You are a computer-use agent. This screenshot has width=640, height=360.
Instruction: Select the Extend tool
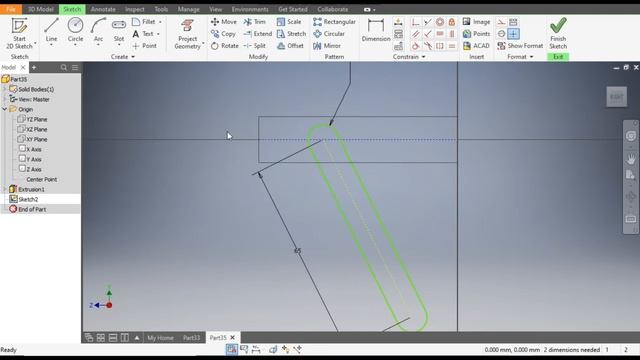pos(258,34)
